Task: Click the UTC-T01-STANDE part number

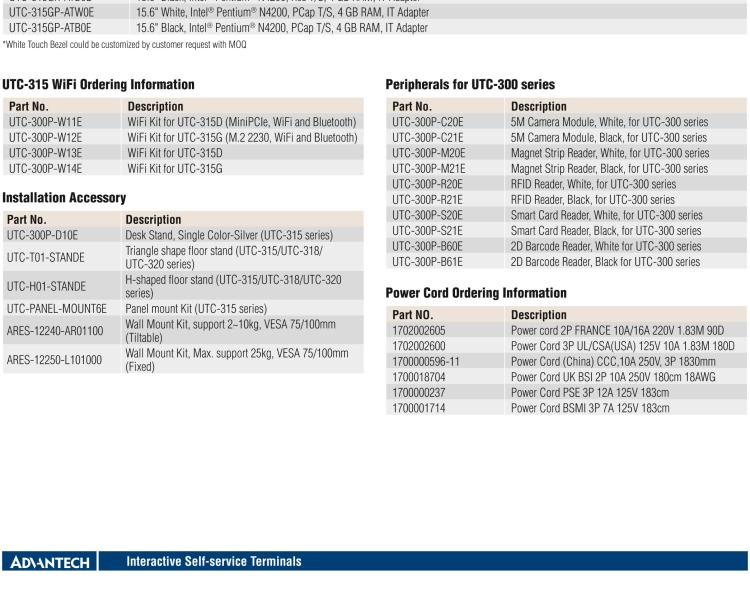Action: [x=46, y=257]
